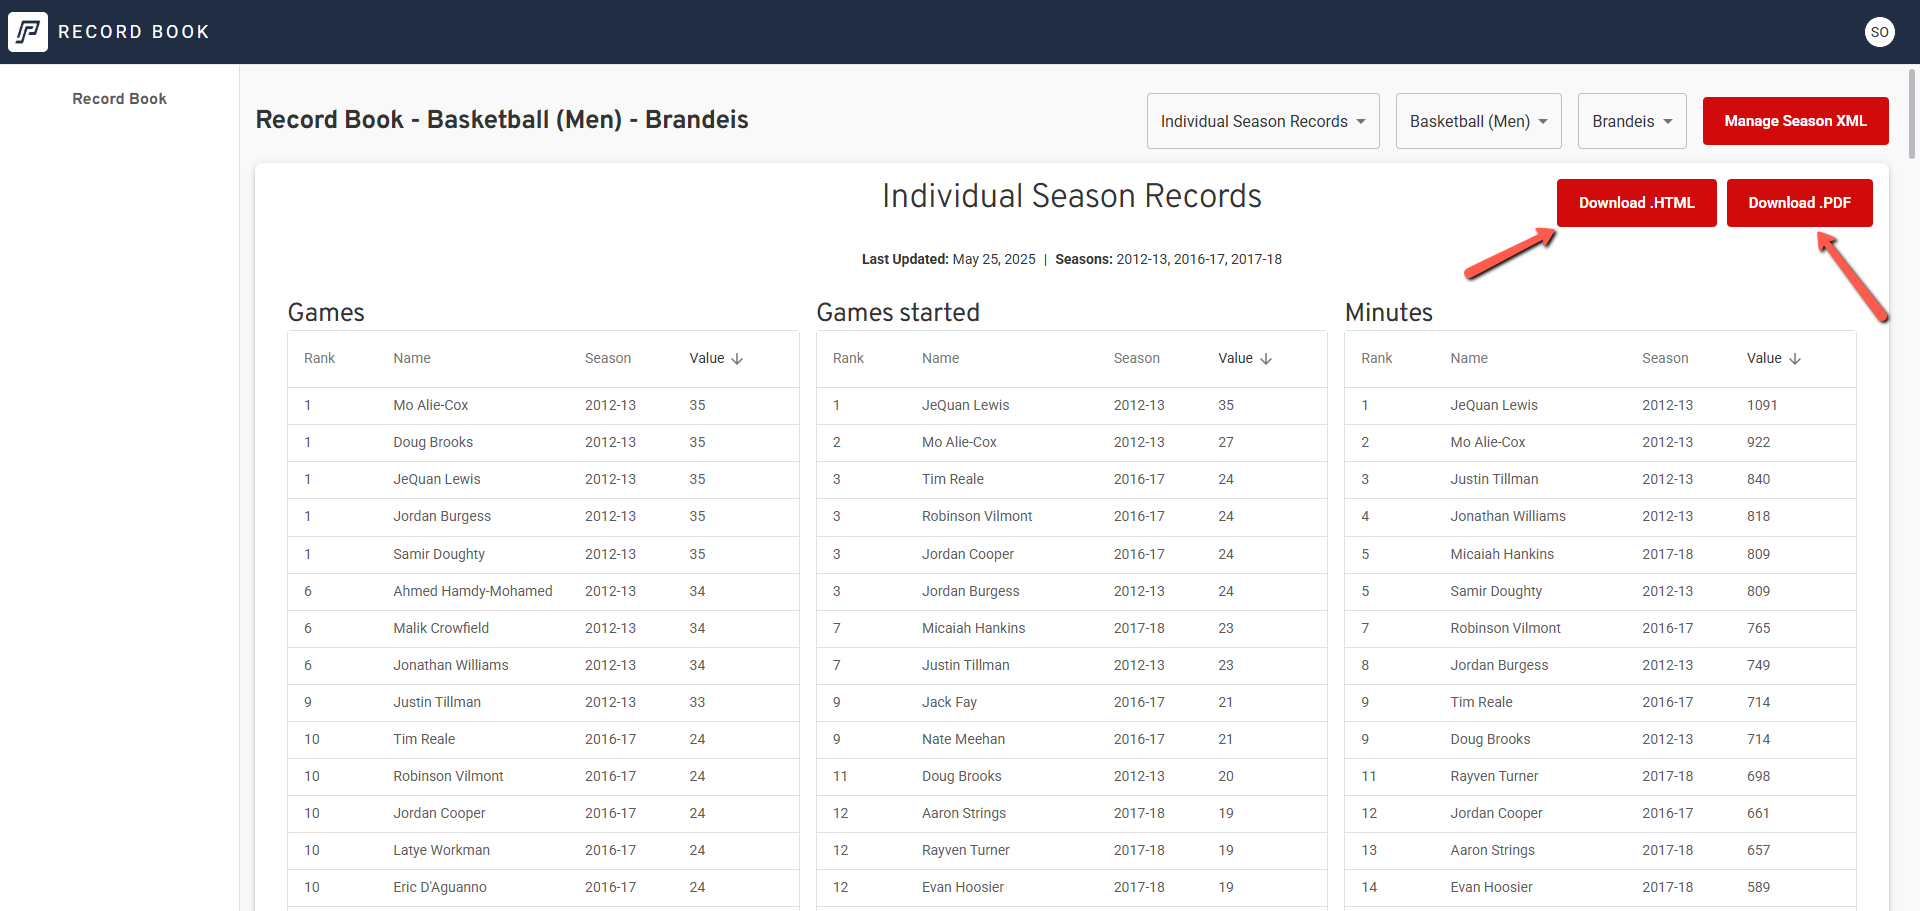This screenshot has width=1920, height=911.
Task: Click the Record Book logo icon
Action: (28, 32)
